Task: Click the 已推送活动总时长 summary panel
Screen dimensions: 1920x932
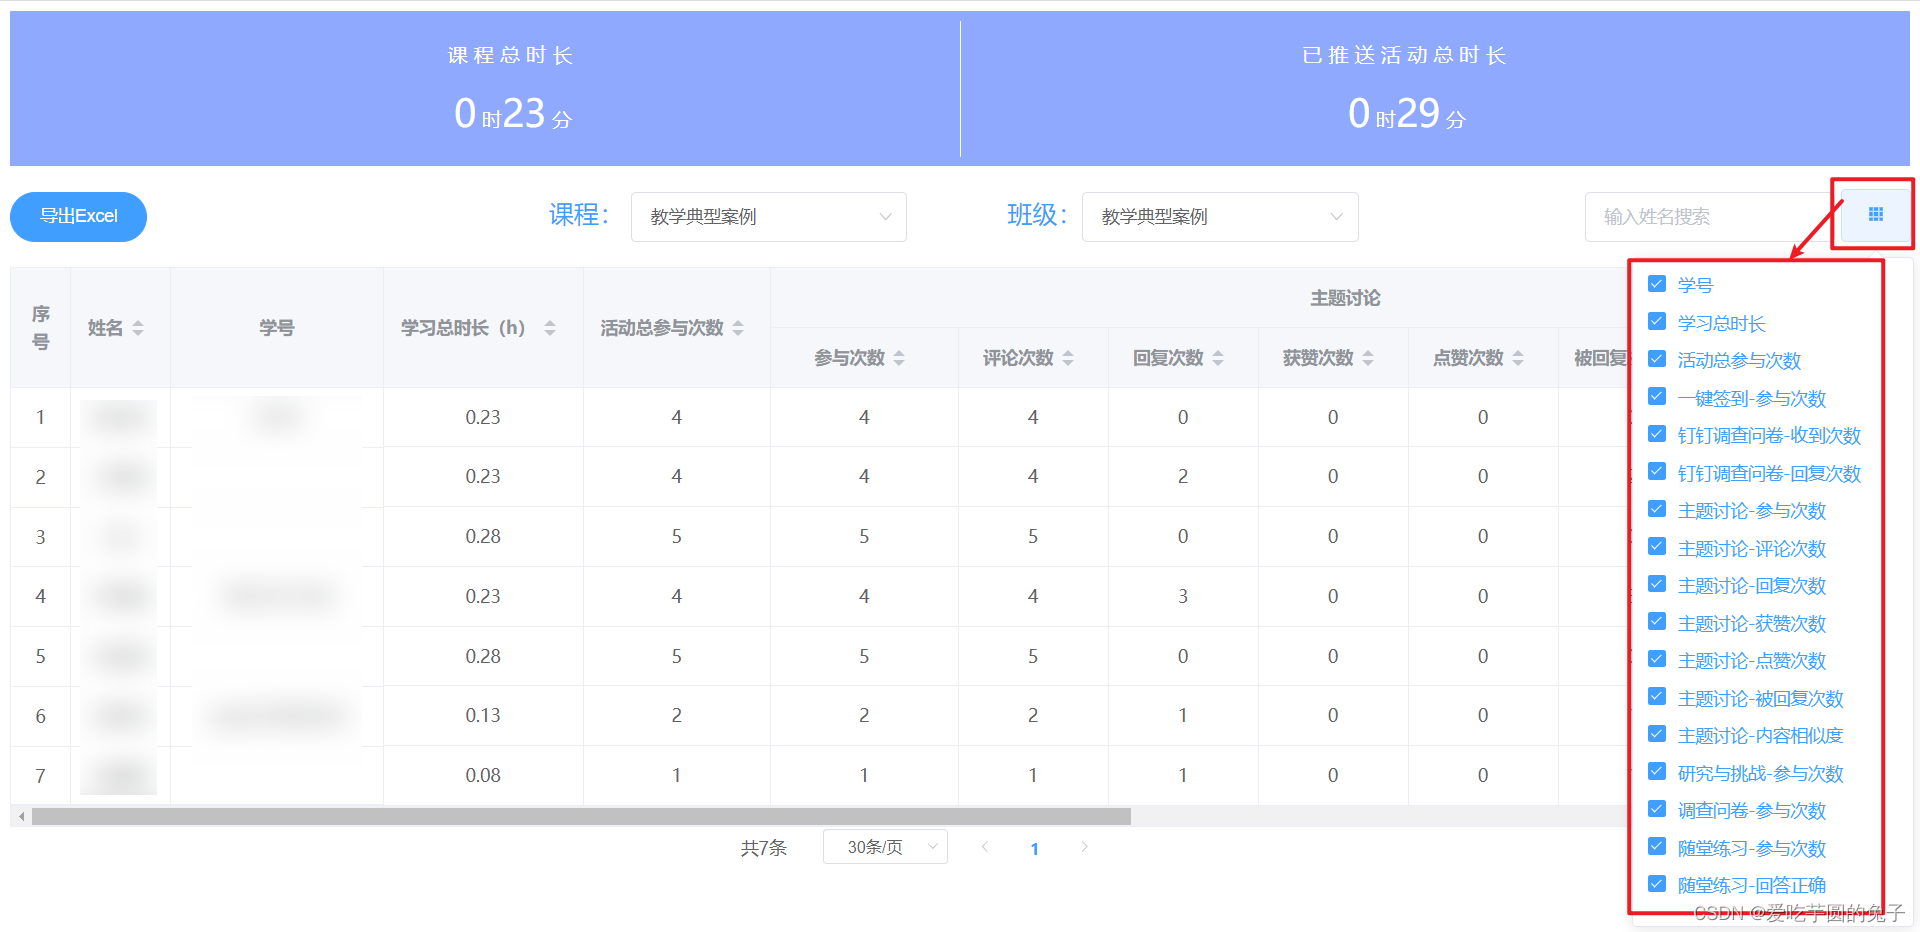Action: coord(1435,89)
